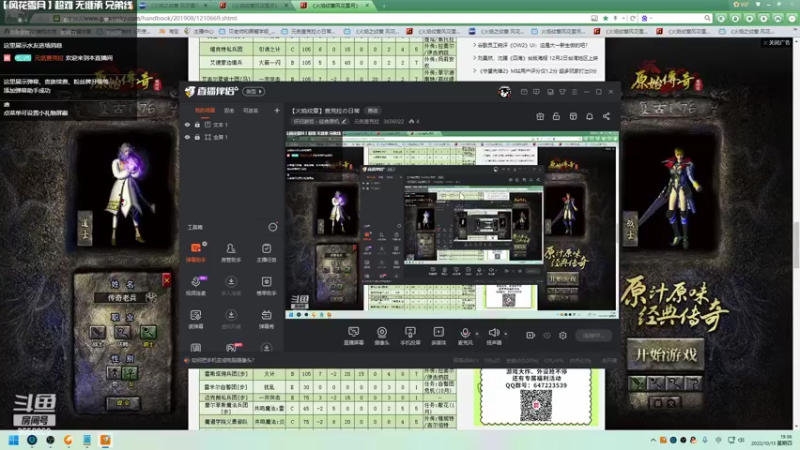Switch to the third sources tab
This screenshot has height=450, width=800.
click(x=250, y=111)
